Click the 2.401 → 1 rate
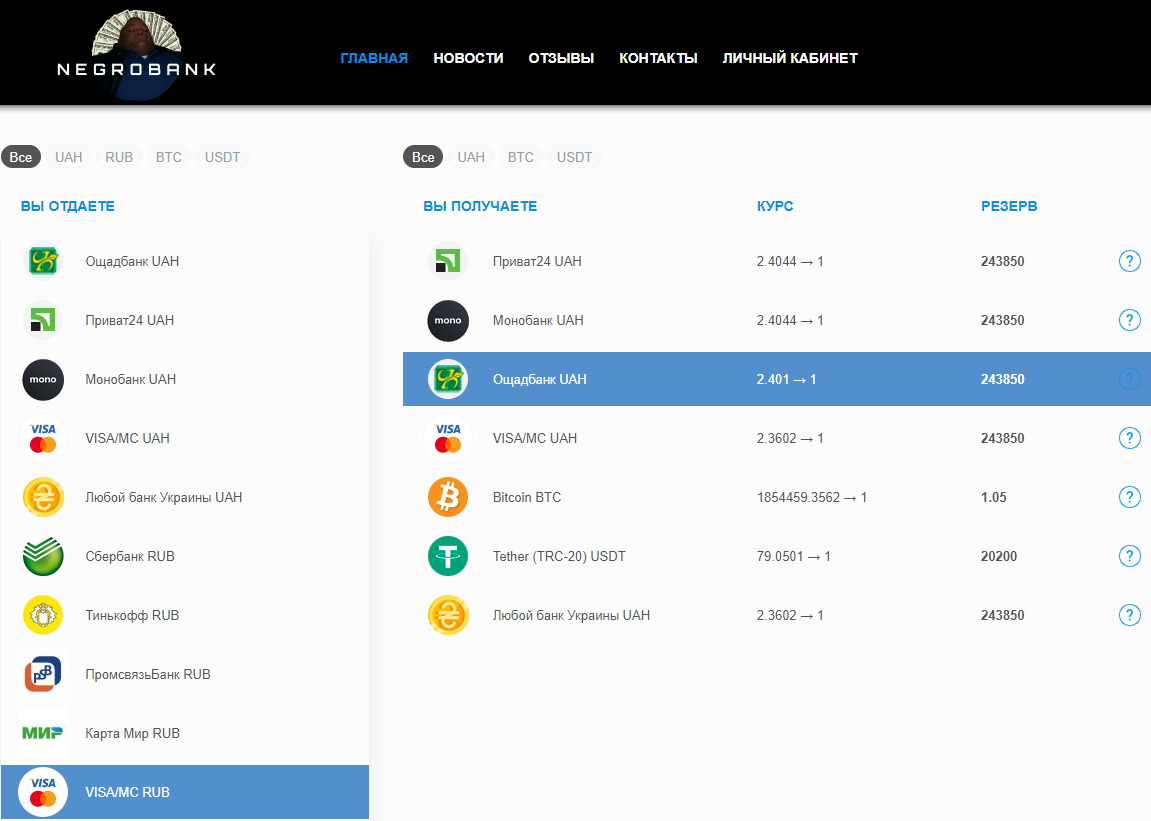1151x821 pixels. pos(786,380)
